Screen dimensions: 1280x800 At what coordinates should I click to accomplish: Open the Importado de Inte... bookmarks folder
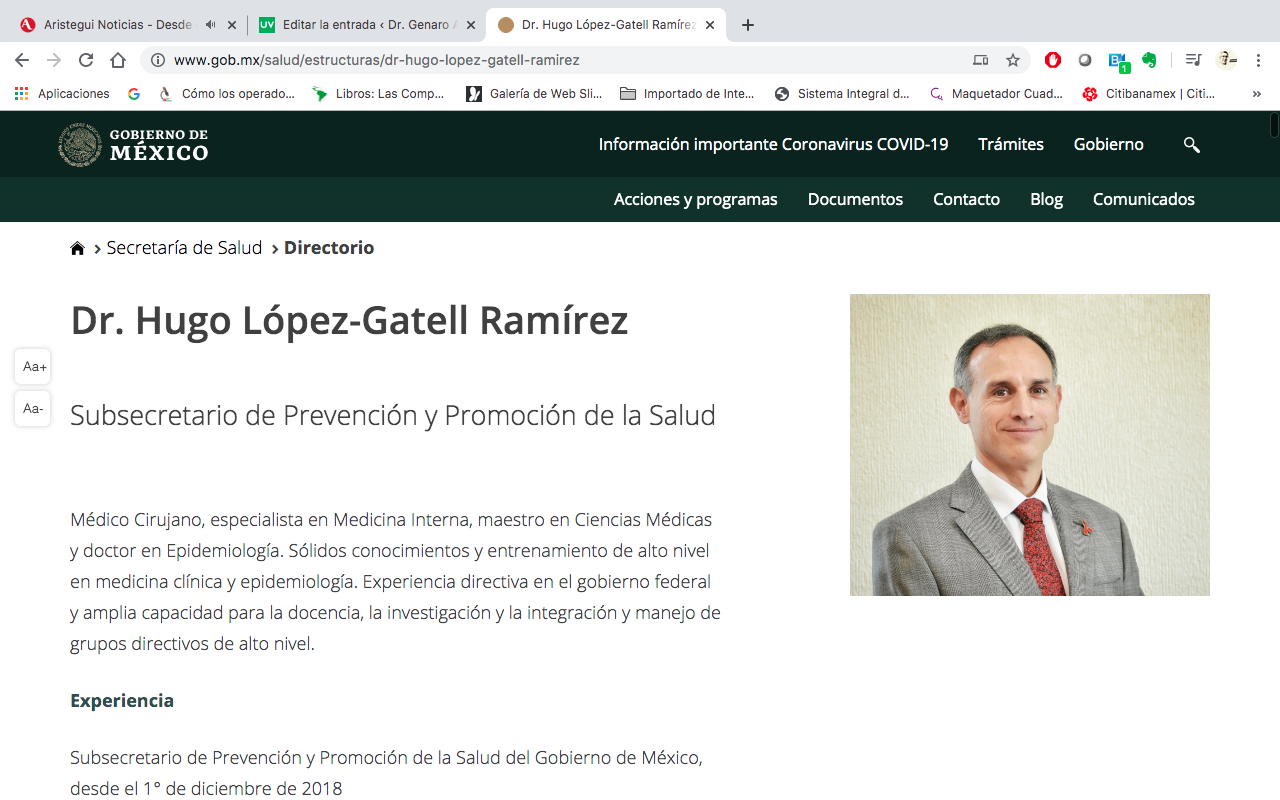[x=688, y=94]
